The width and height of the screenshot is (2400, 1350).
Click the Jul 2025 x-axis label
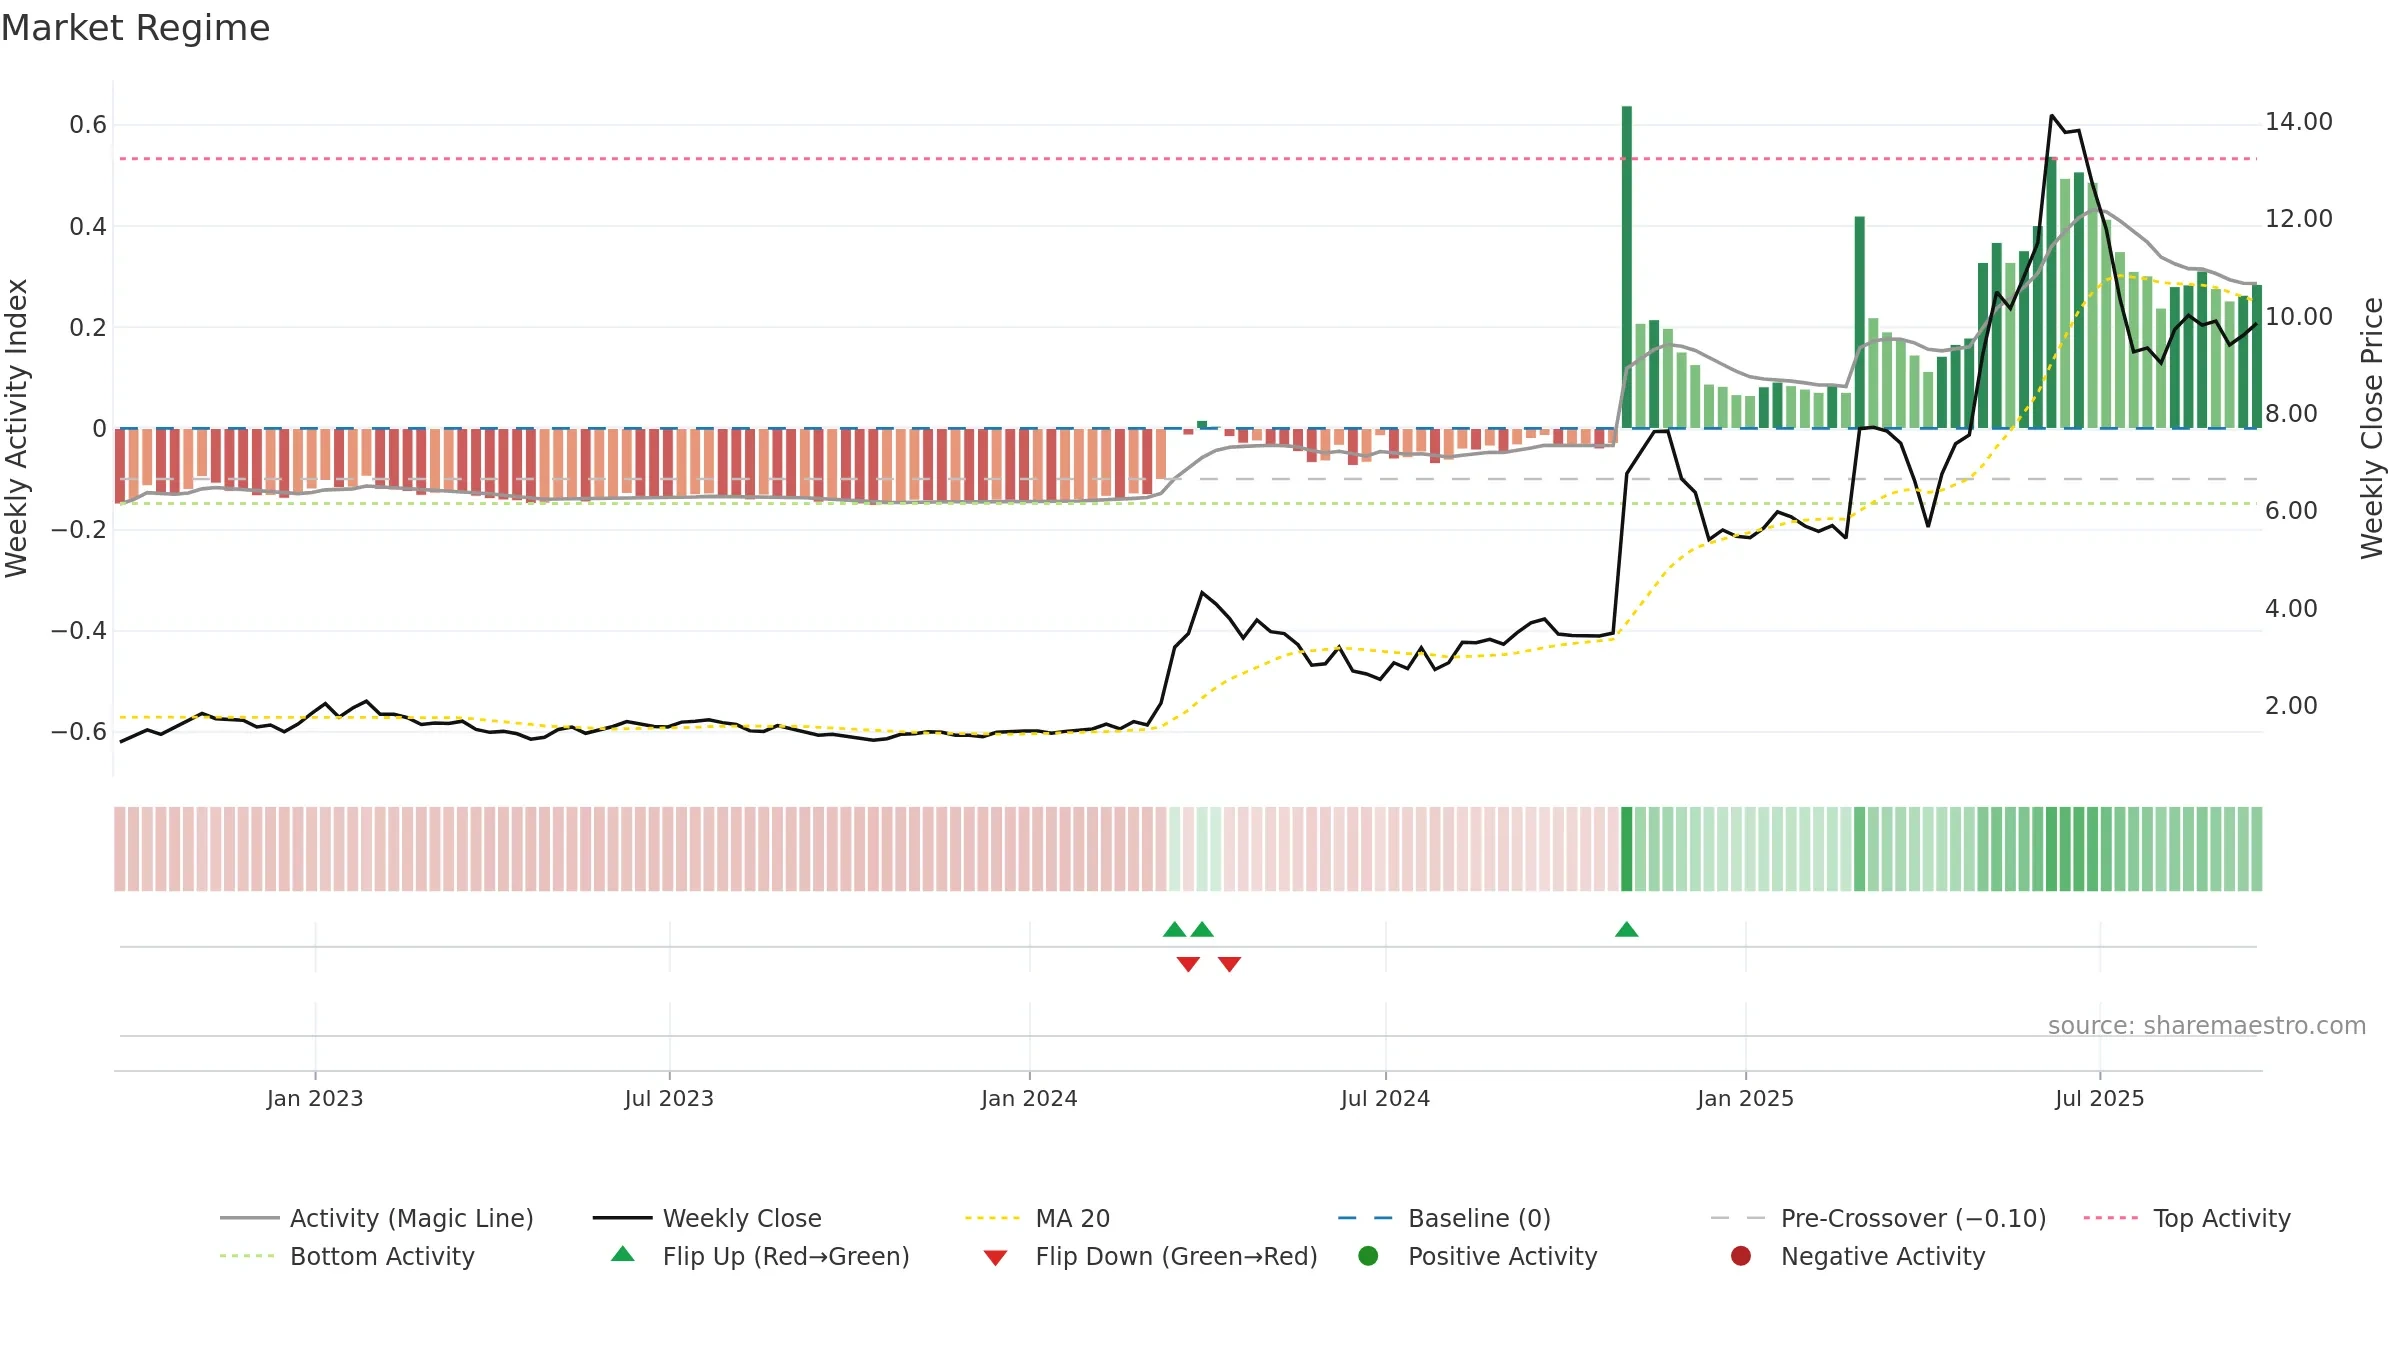pos(2100,1099)
